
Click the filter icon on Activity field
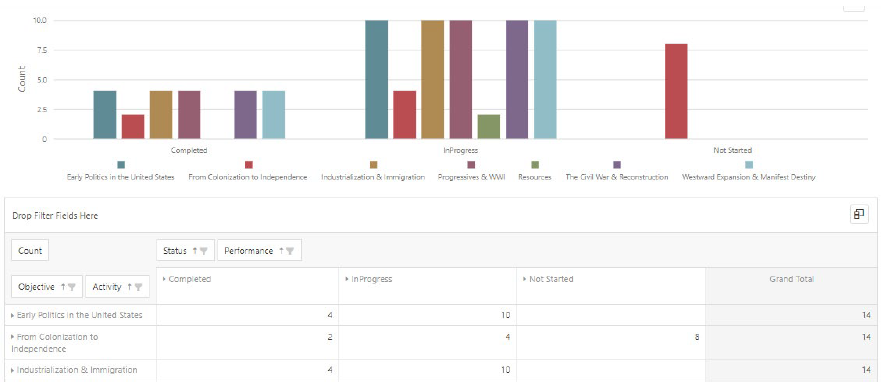pos(139,287)
